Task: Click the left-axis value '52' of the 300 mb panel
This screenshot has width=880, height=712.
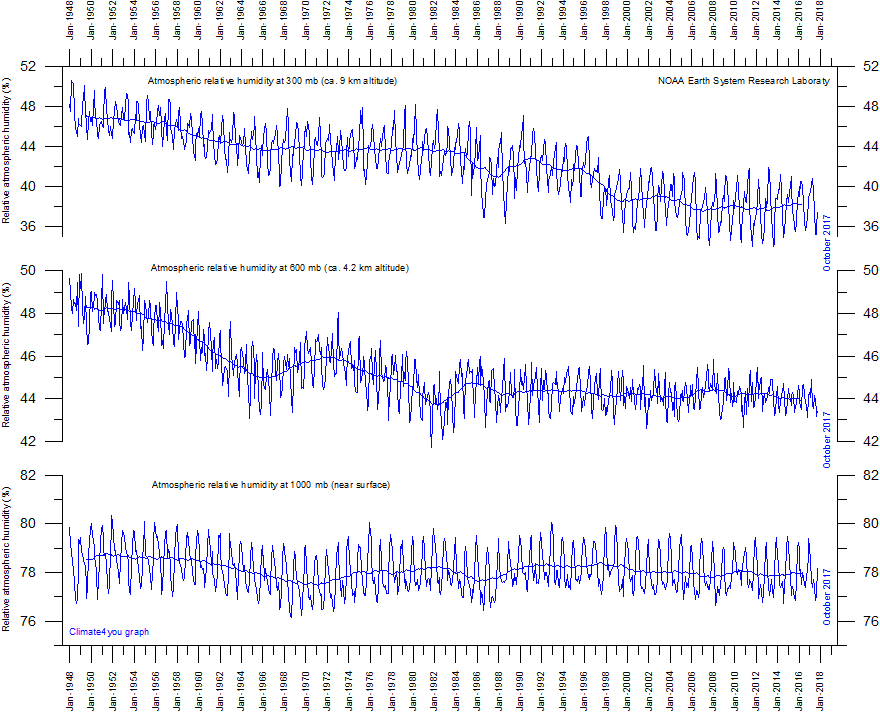Action: point(29,67)
